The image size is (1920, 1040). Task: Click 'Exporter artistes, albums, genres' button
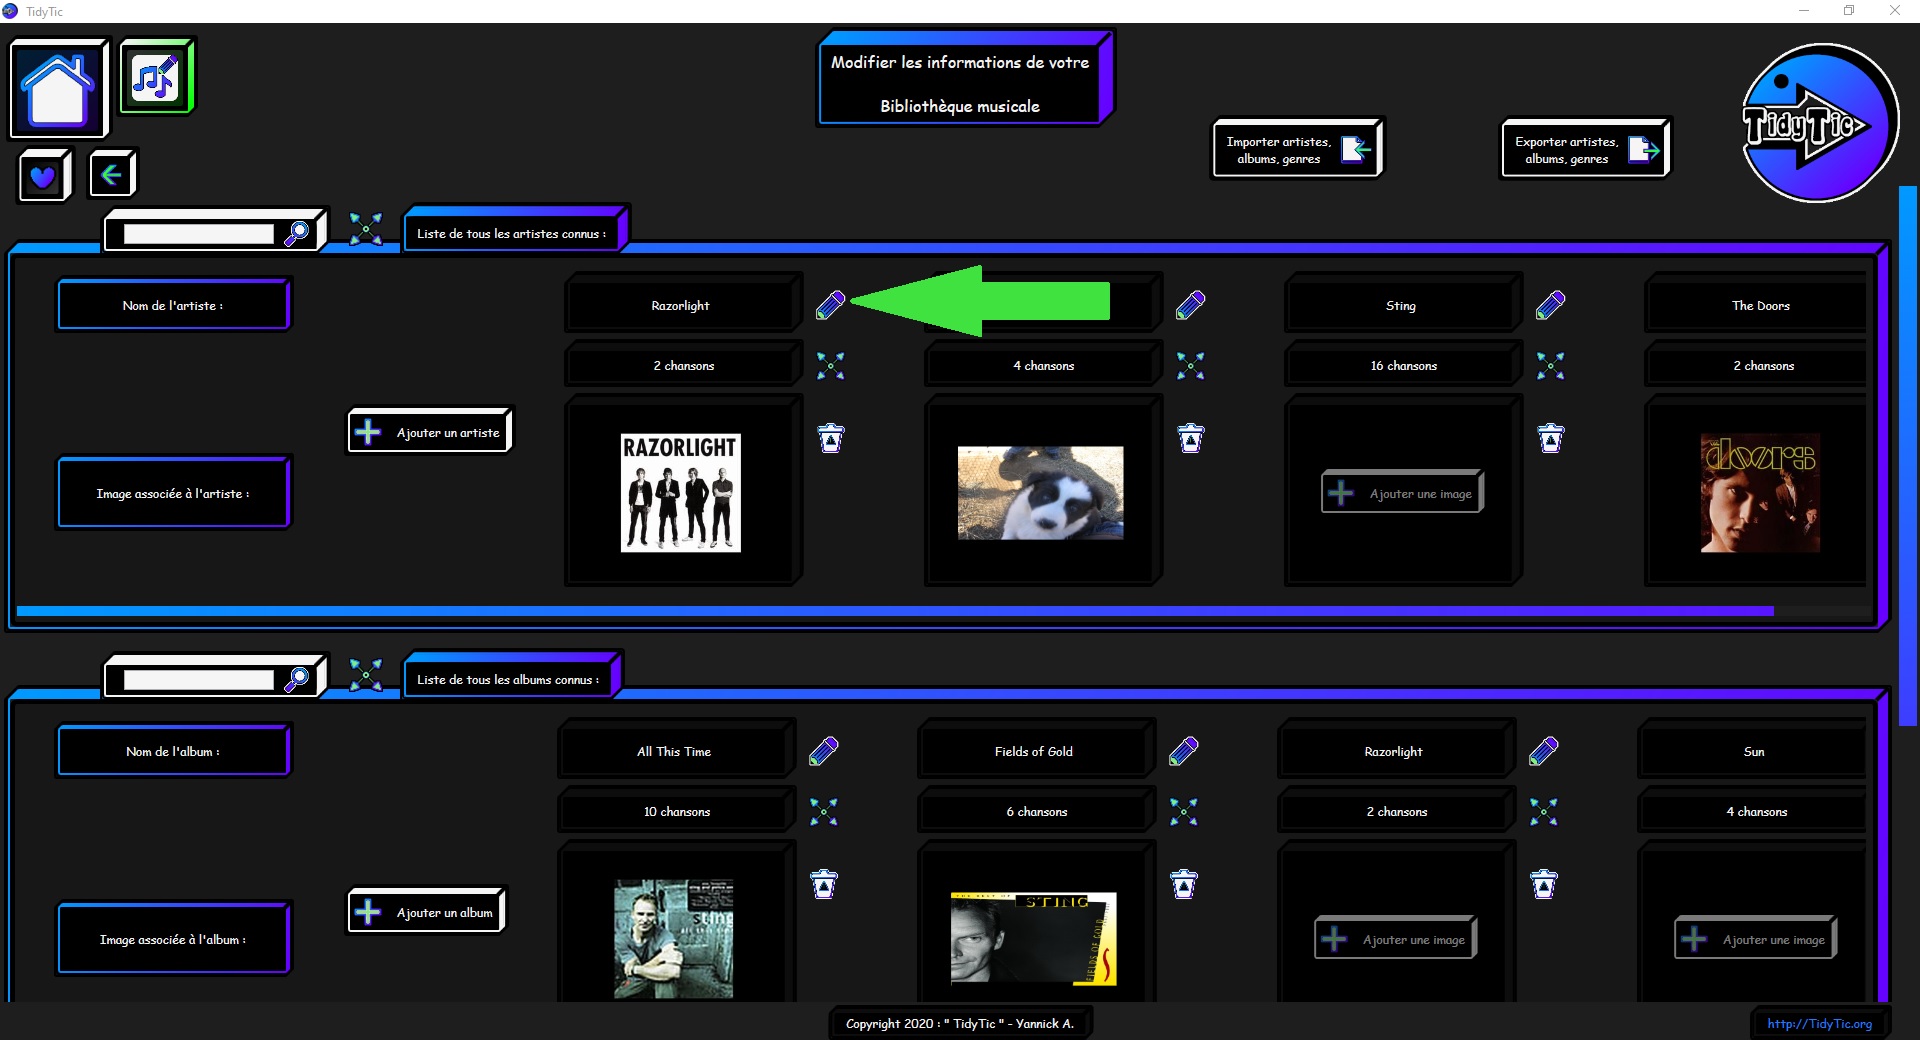tap(1586, 149)
